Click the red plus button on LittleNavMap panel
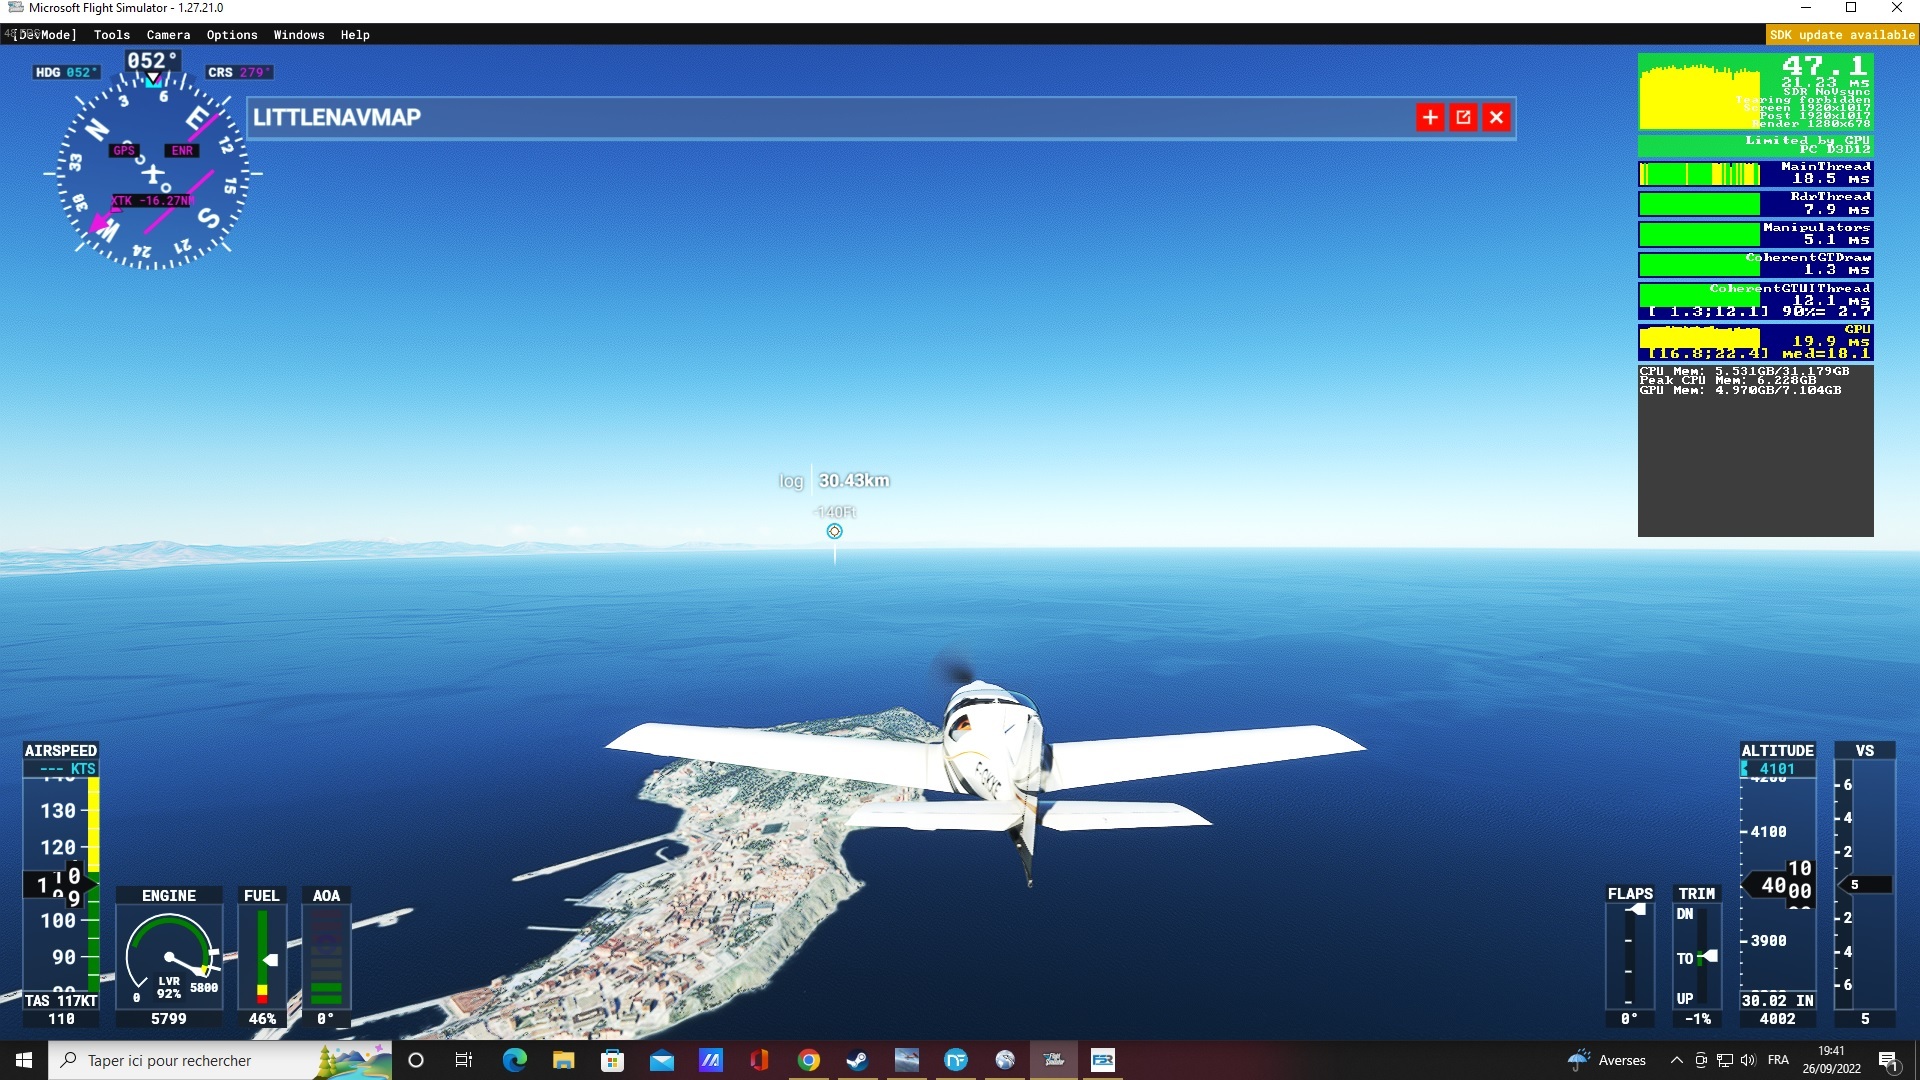Viewport: 1920px width, 1080px height. click(1430, 118)
